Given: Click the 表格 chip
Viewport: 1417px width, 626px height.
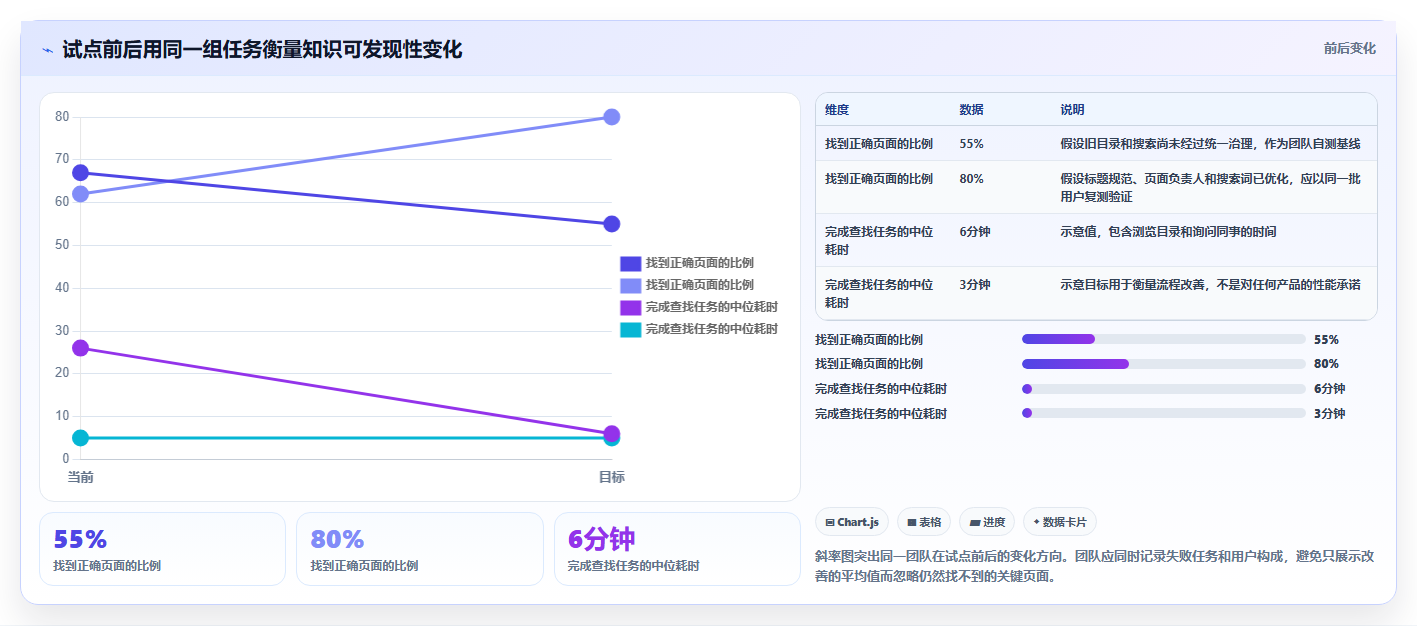Looking at the screenshot, I should (x=924, y=522).
